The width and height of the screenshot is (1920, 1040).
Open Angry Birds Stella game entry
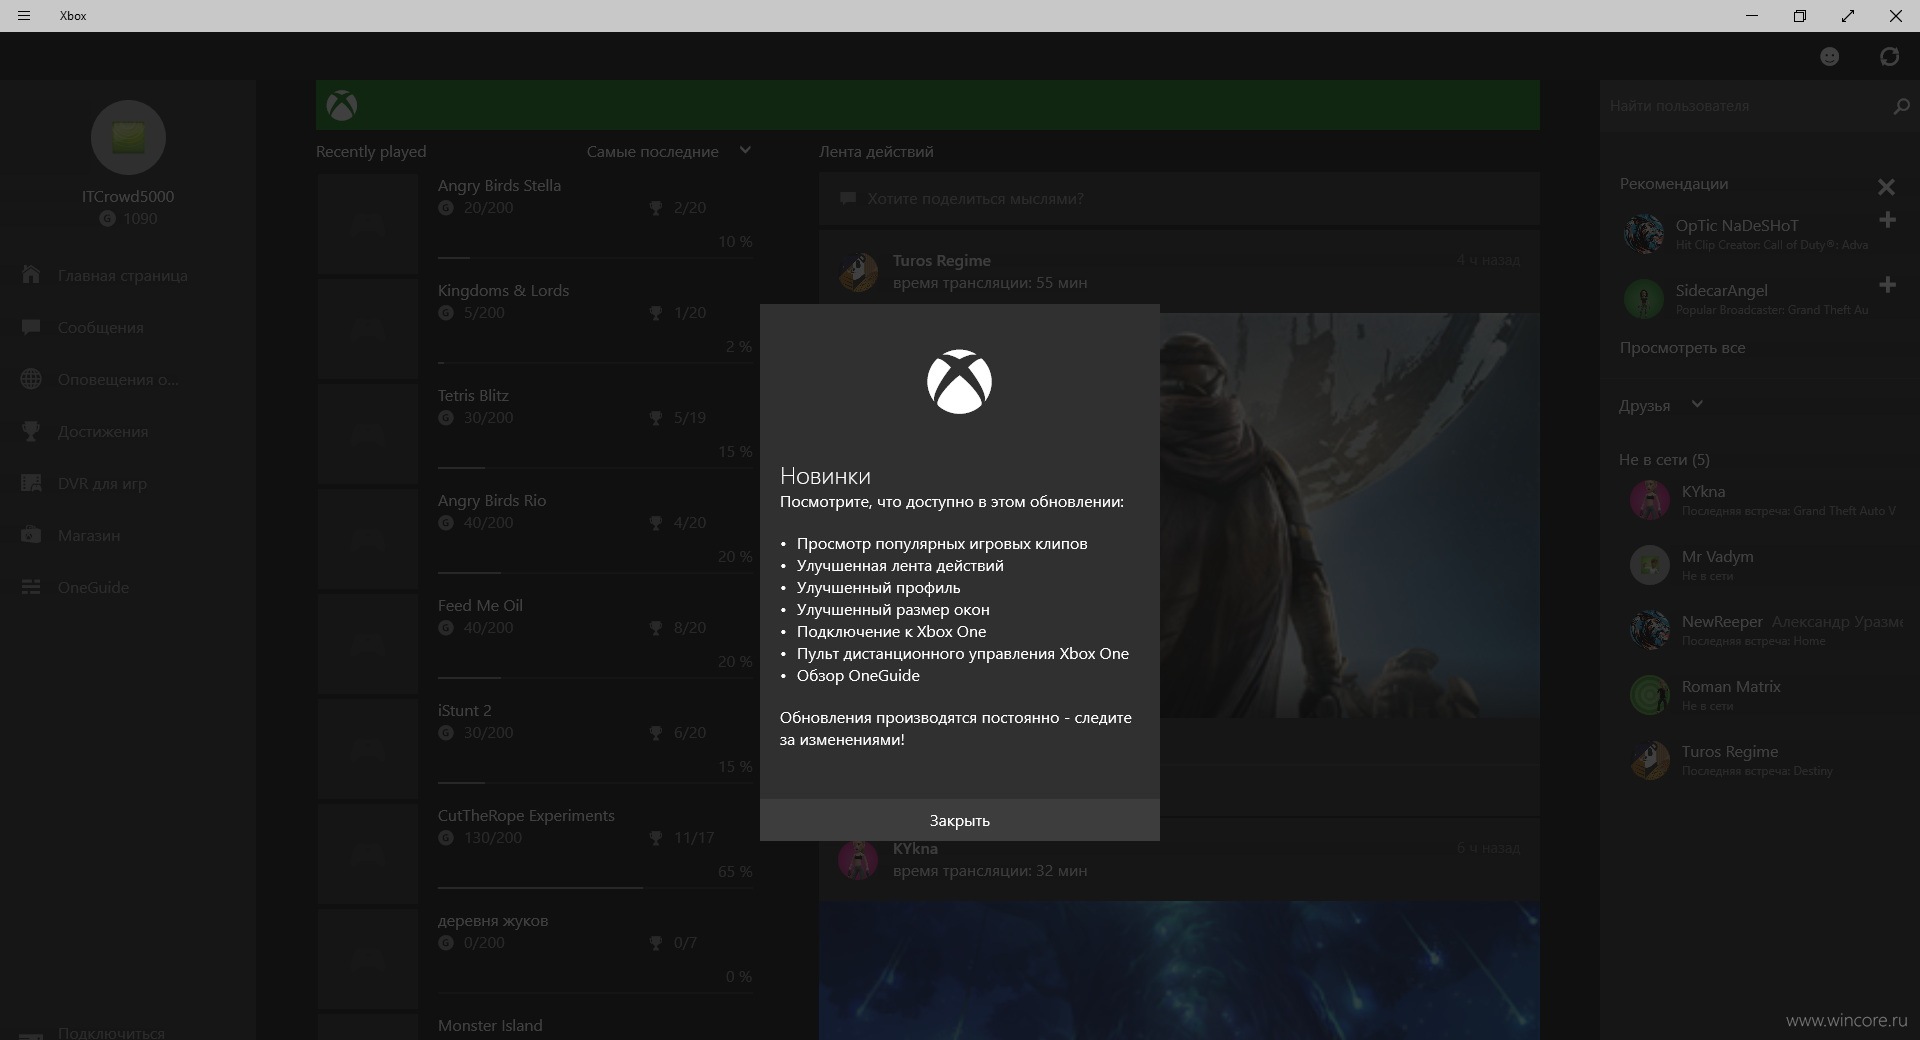[x=535, y=223]
